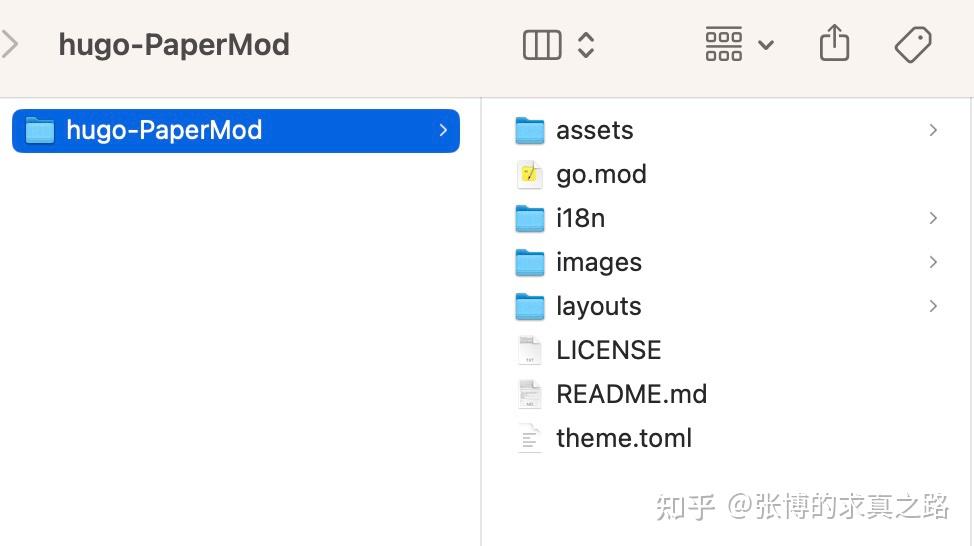Expand the images folder chevron

point(933,262)
